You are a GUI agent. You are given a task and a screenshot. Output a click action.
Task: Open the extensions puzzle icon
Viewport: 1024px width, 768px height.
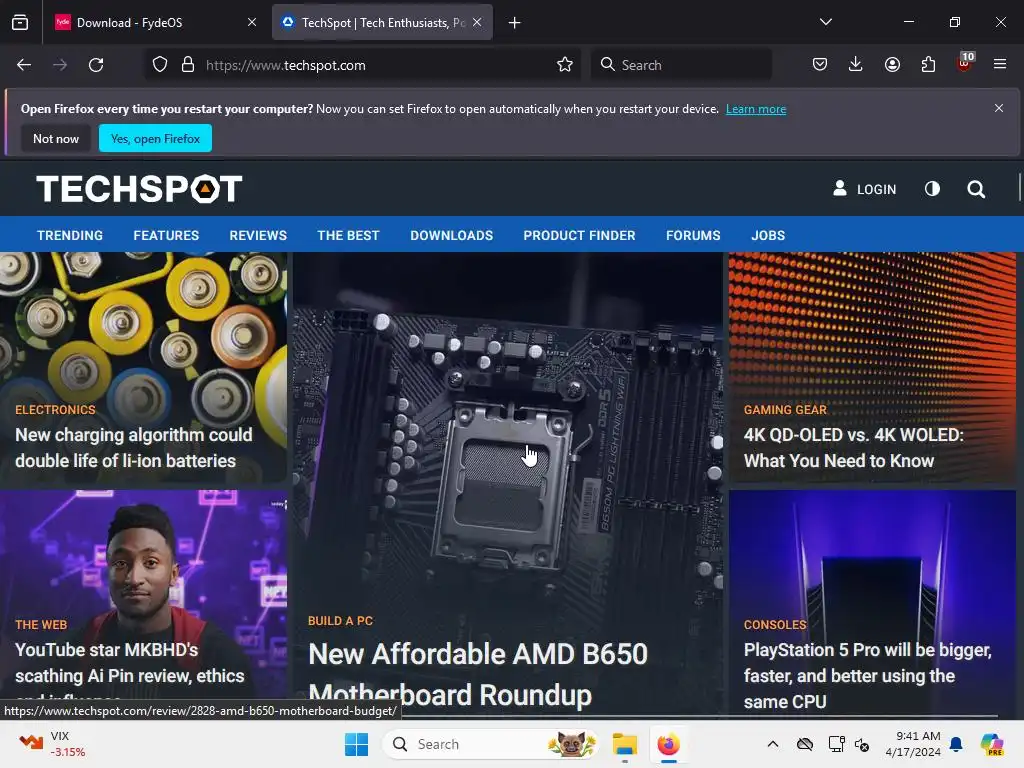pyautogui.click(x=928, y=64)
